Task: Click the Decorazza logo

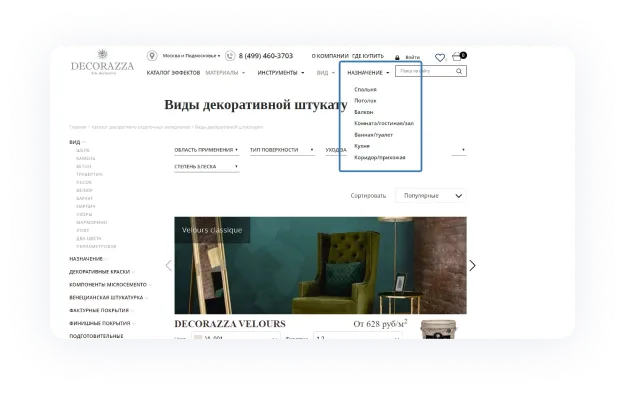Action: (102, 62)
